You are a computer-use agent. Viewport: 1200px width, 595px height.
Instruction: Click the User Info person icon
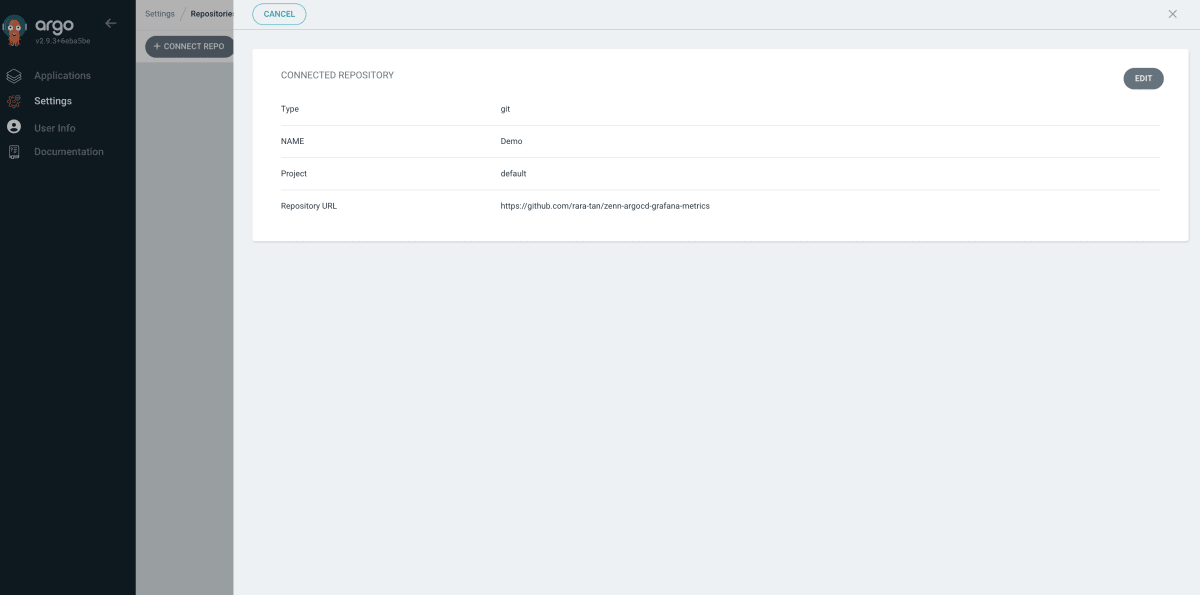pos(14,127)
